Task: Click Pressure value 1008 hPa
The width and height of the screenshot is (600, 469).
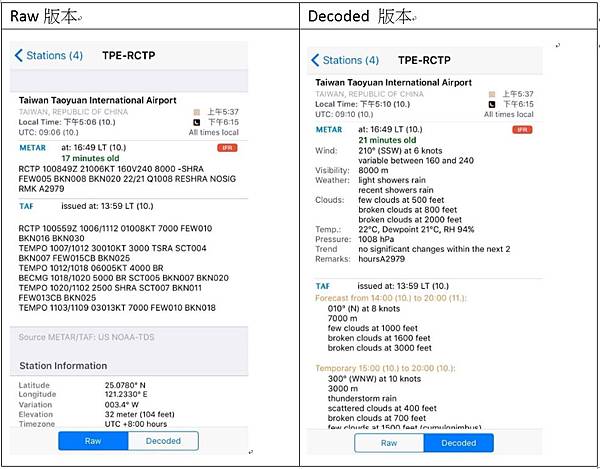Action: 376,239
